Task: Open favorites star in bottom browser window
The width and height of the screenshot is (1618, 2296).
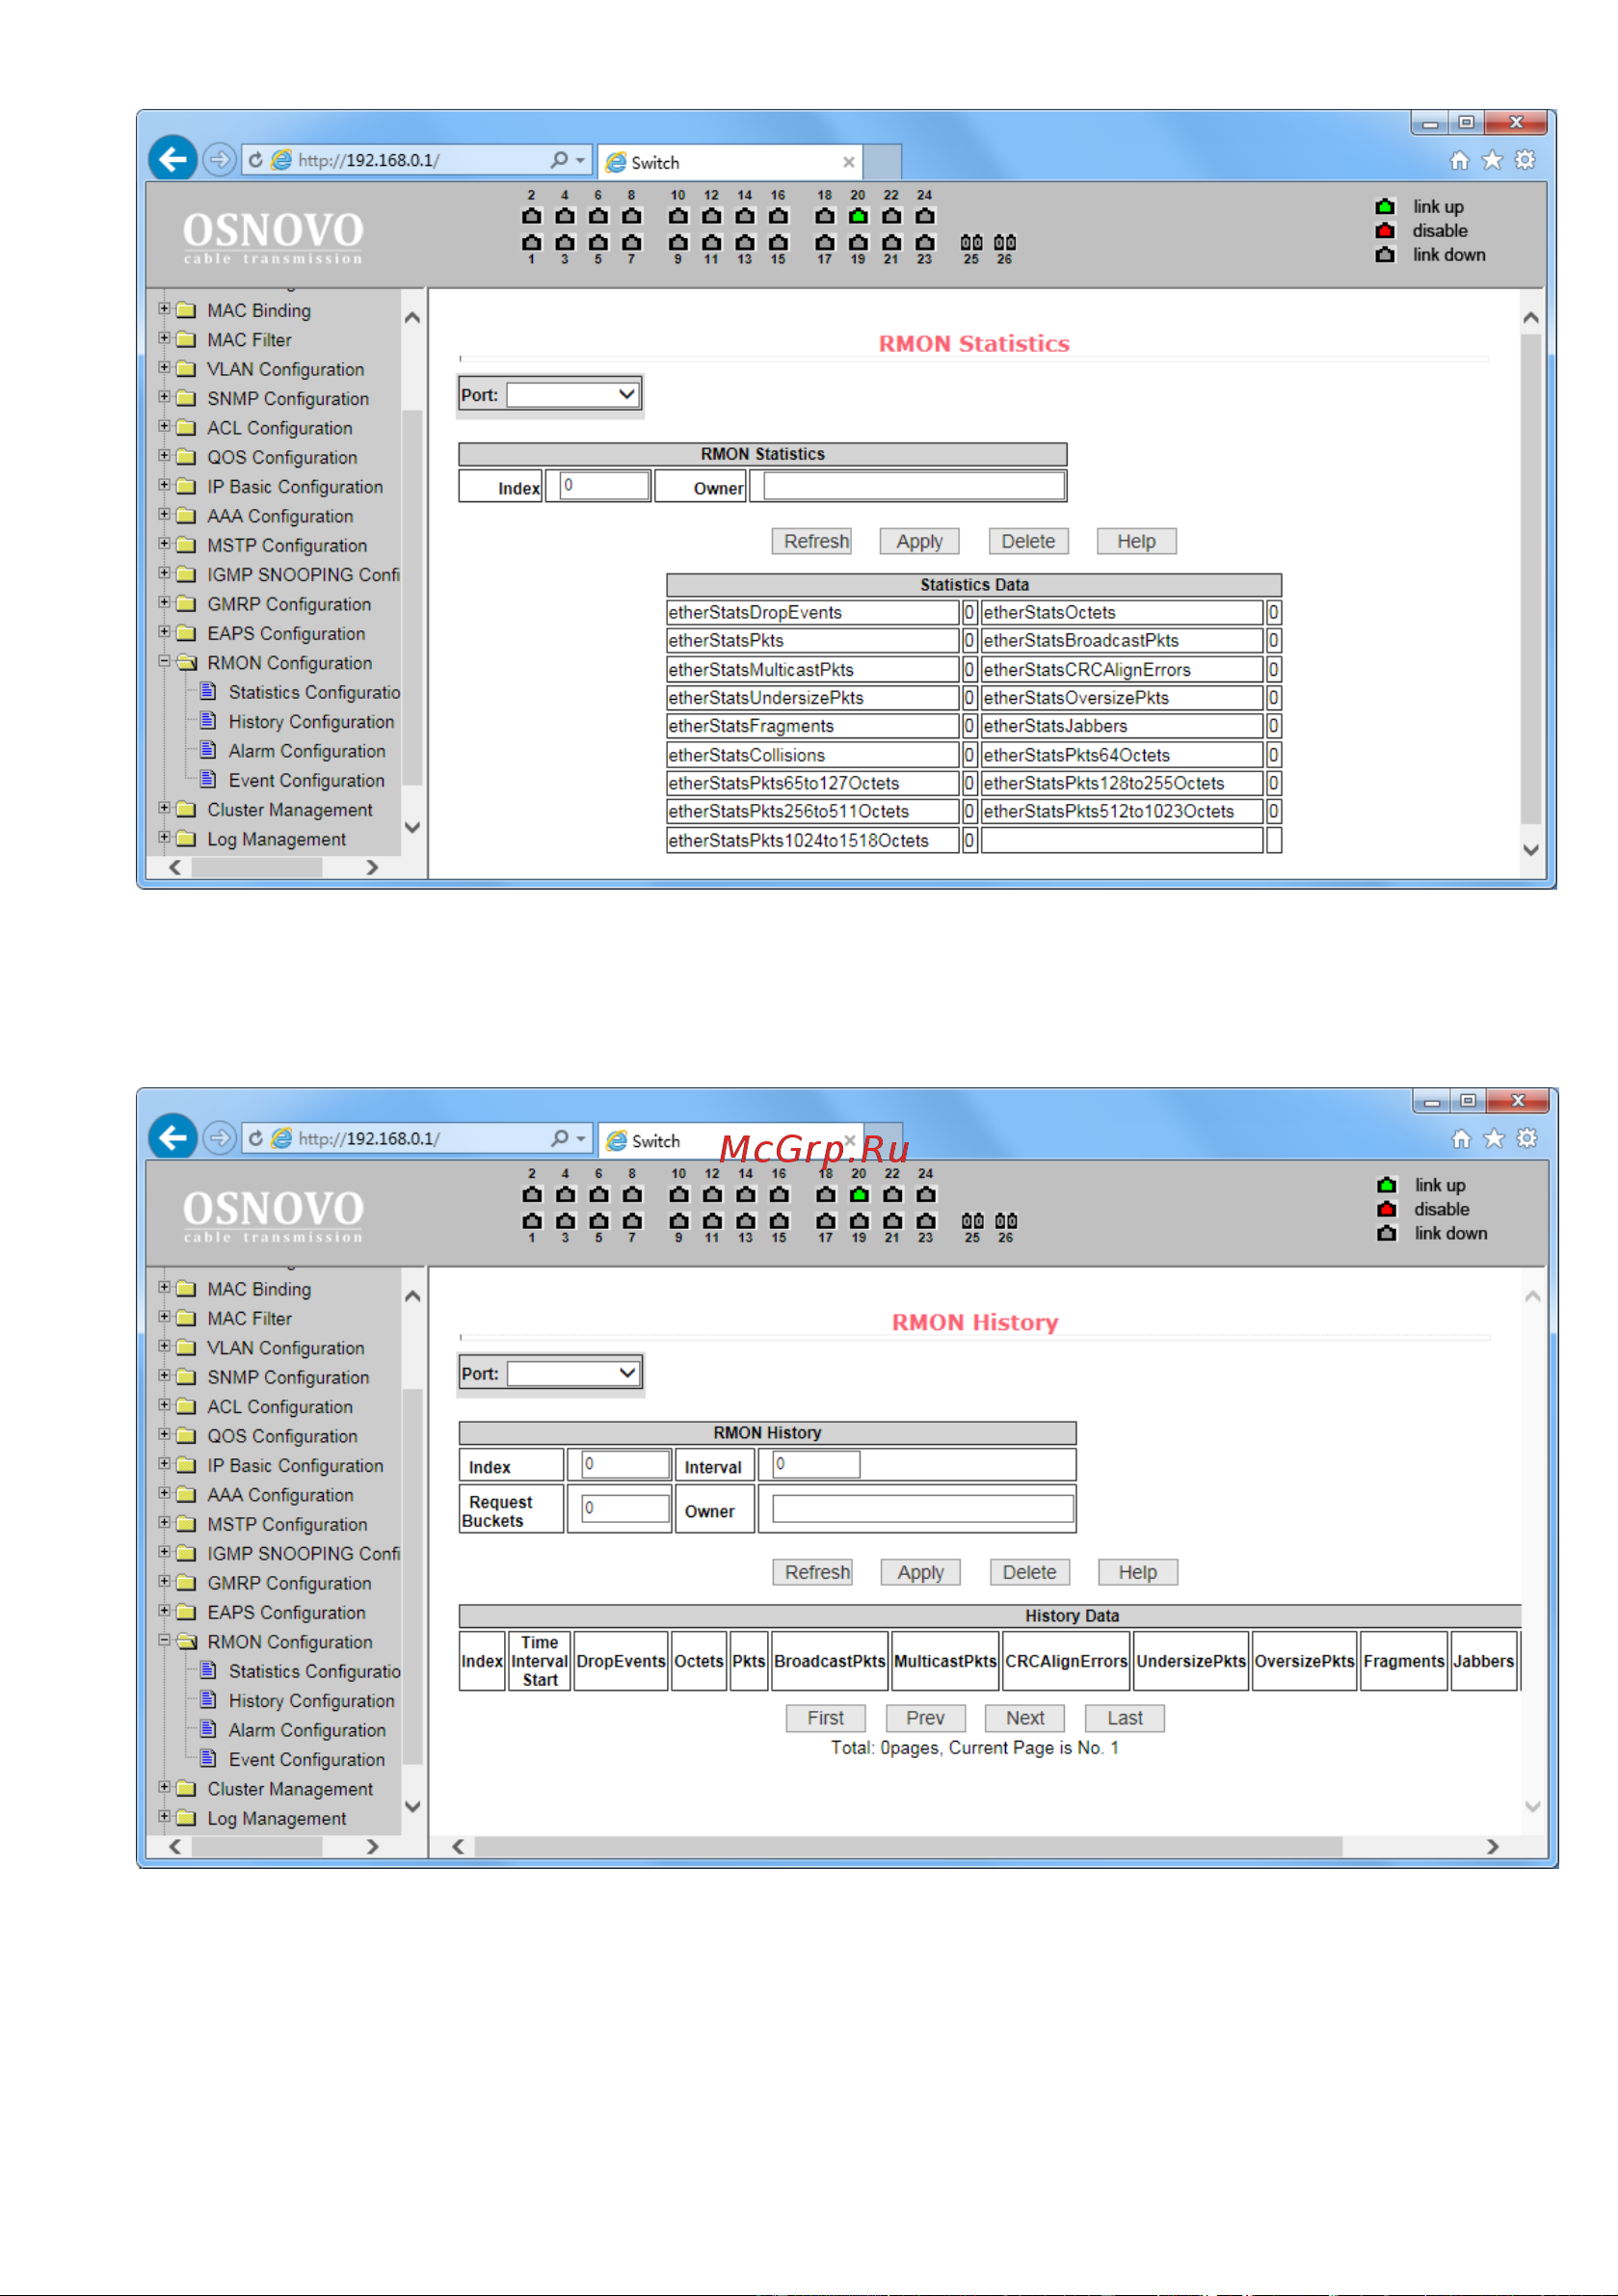Action: point(1494,1139)
